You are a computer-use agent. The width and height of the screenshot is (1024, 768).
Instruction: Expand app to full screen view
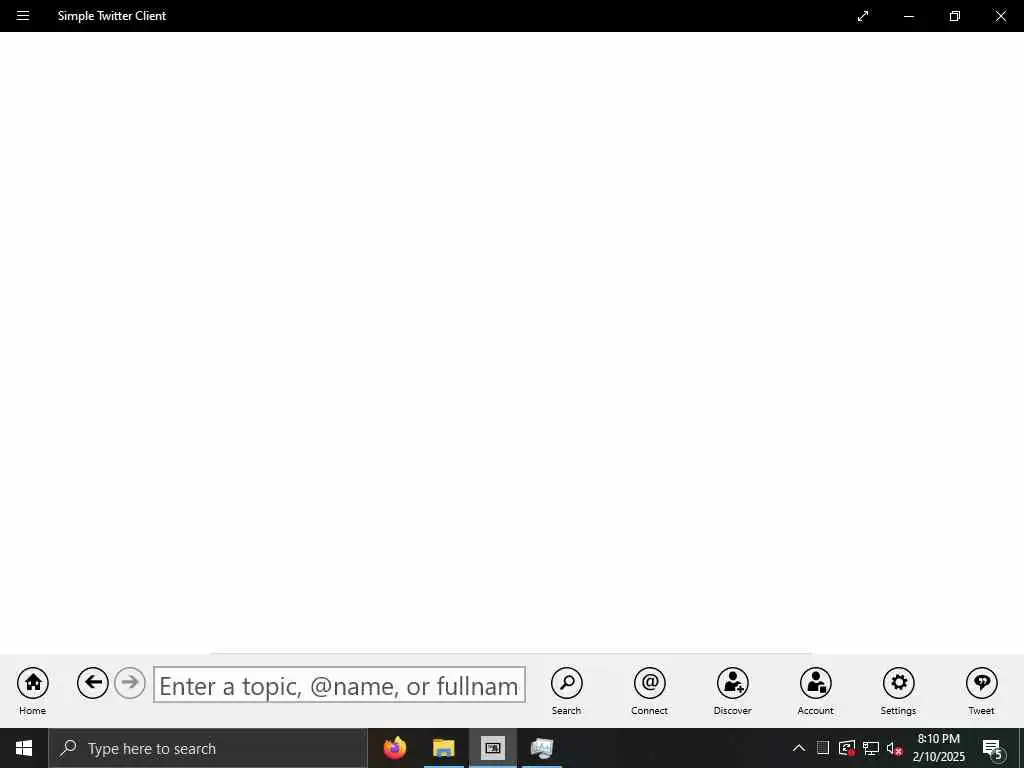tap(863, 16)
